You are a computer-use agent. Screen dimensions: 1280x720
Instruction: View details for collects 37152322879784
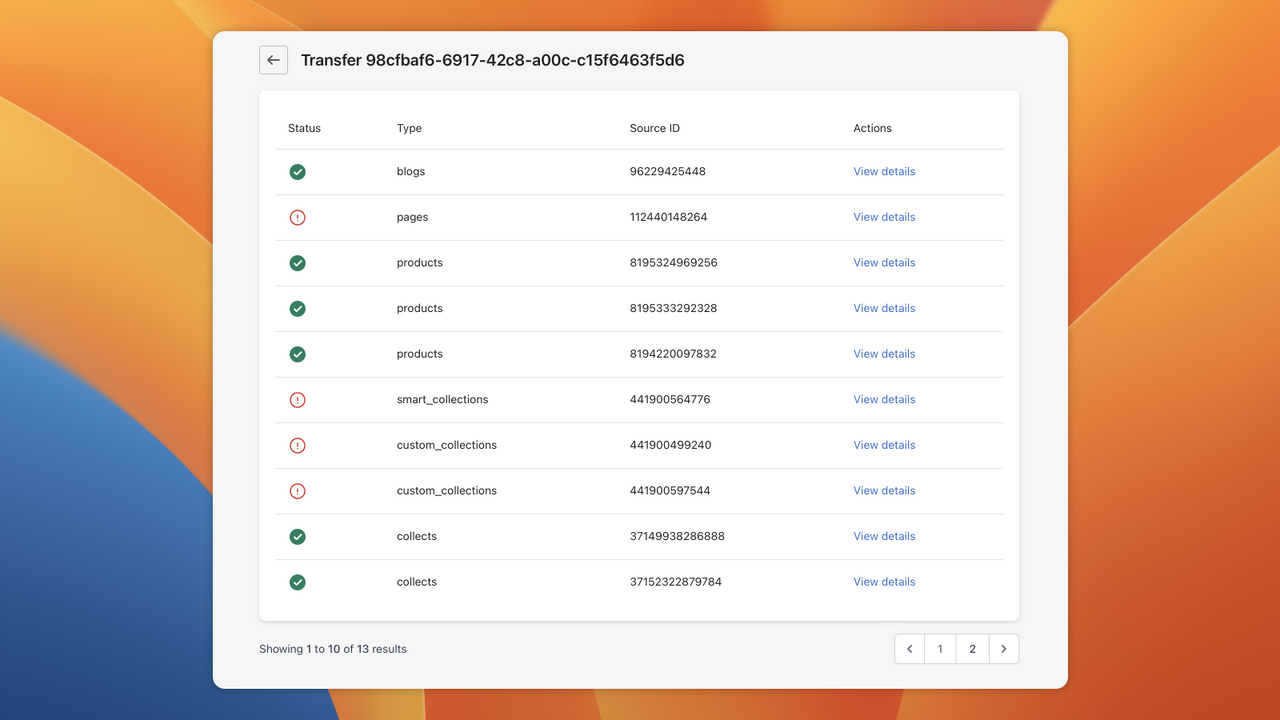tap(884, 582)
